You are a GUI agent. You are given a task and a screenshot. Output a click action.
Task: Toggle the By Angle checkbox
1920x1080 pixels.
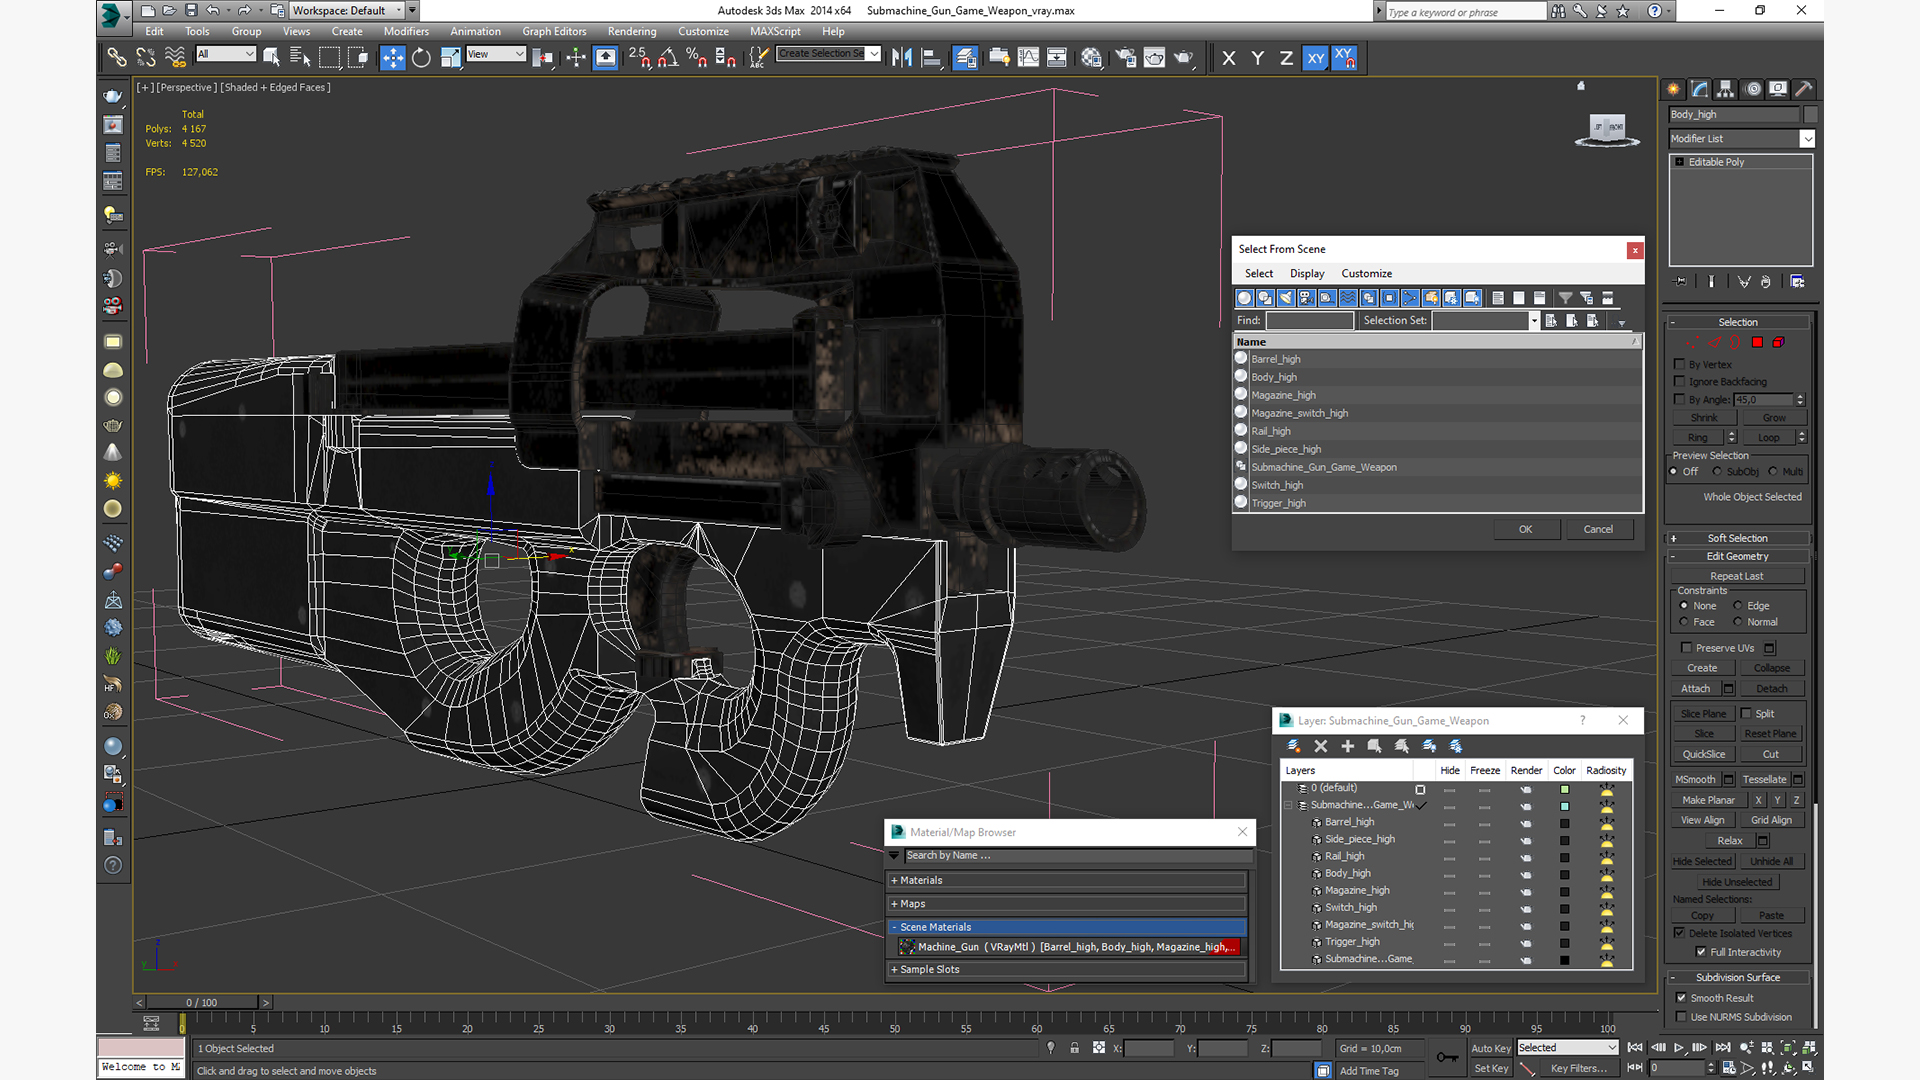[1680, 399]
